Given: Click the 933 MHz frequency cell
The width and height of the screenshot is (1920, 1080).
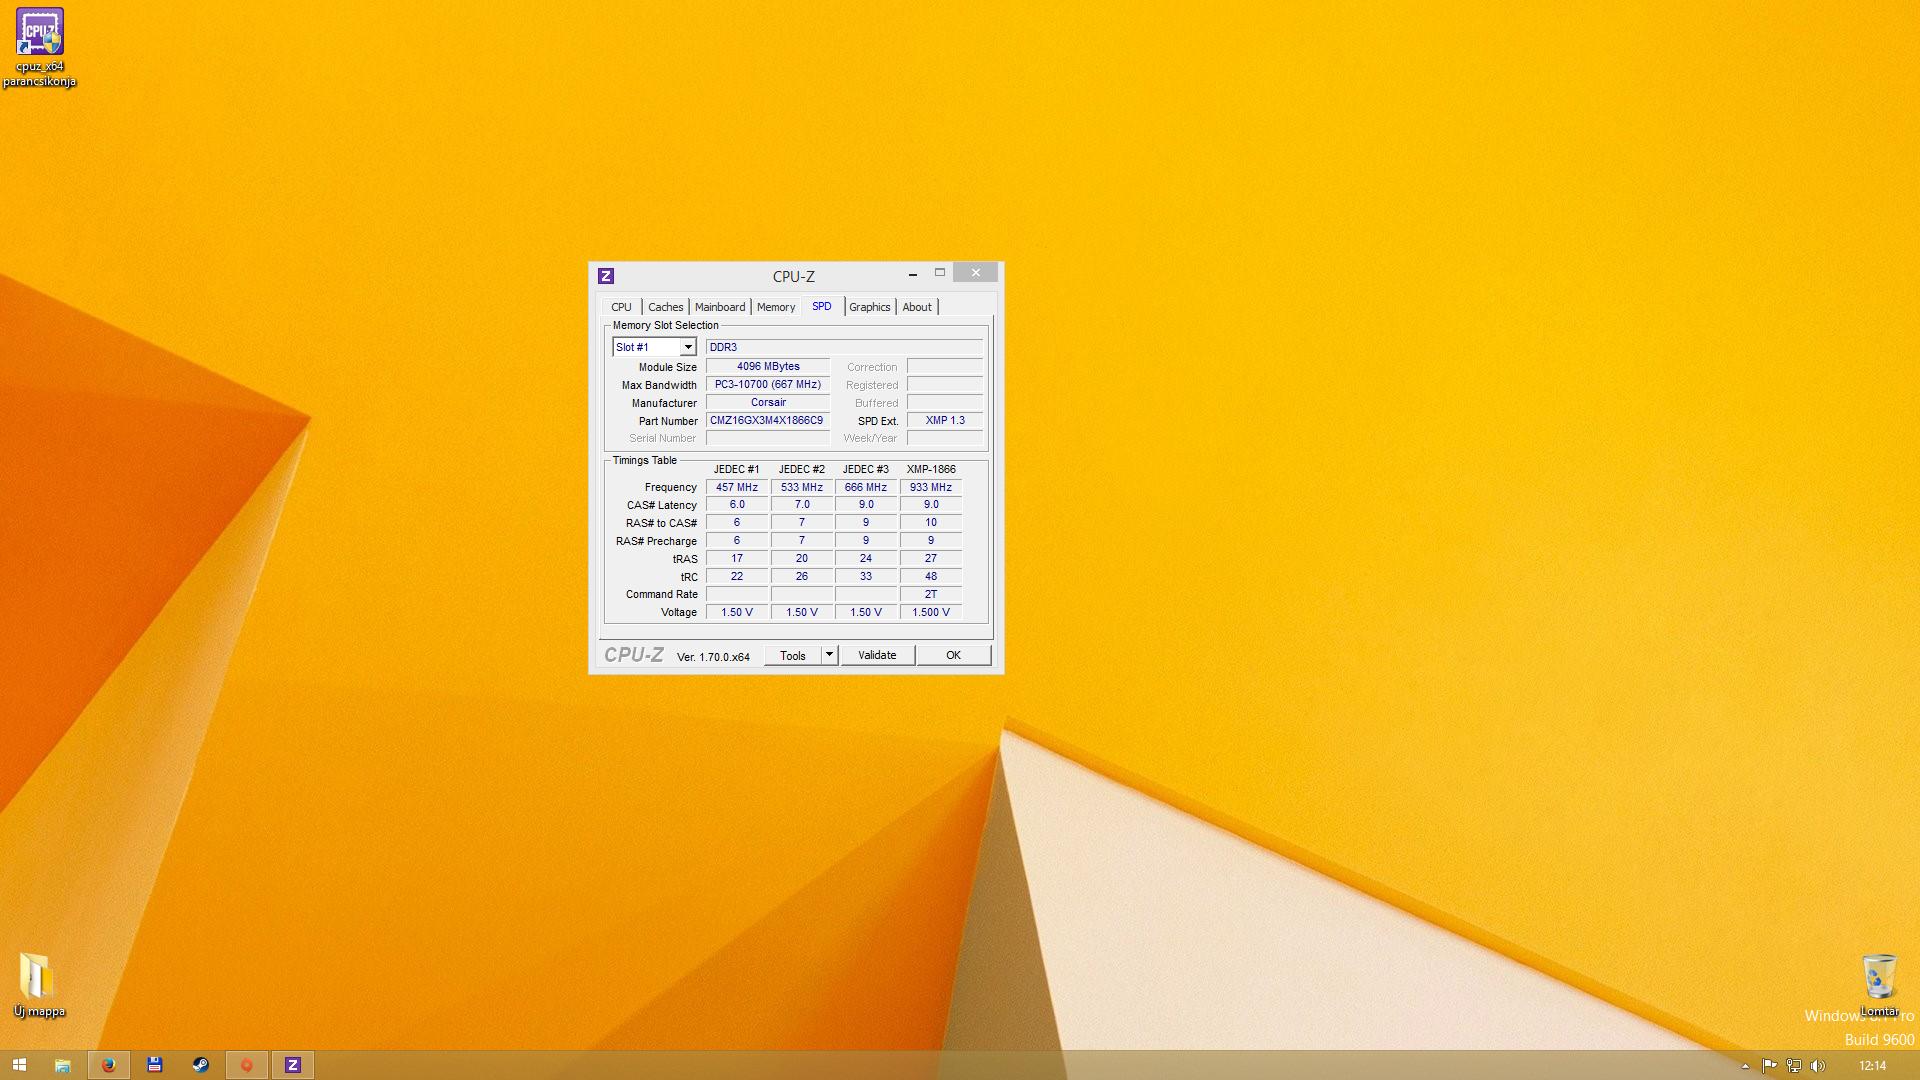Looking at the screenshot, I should click(931, 488).
